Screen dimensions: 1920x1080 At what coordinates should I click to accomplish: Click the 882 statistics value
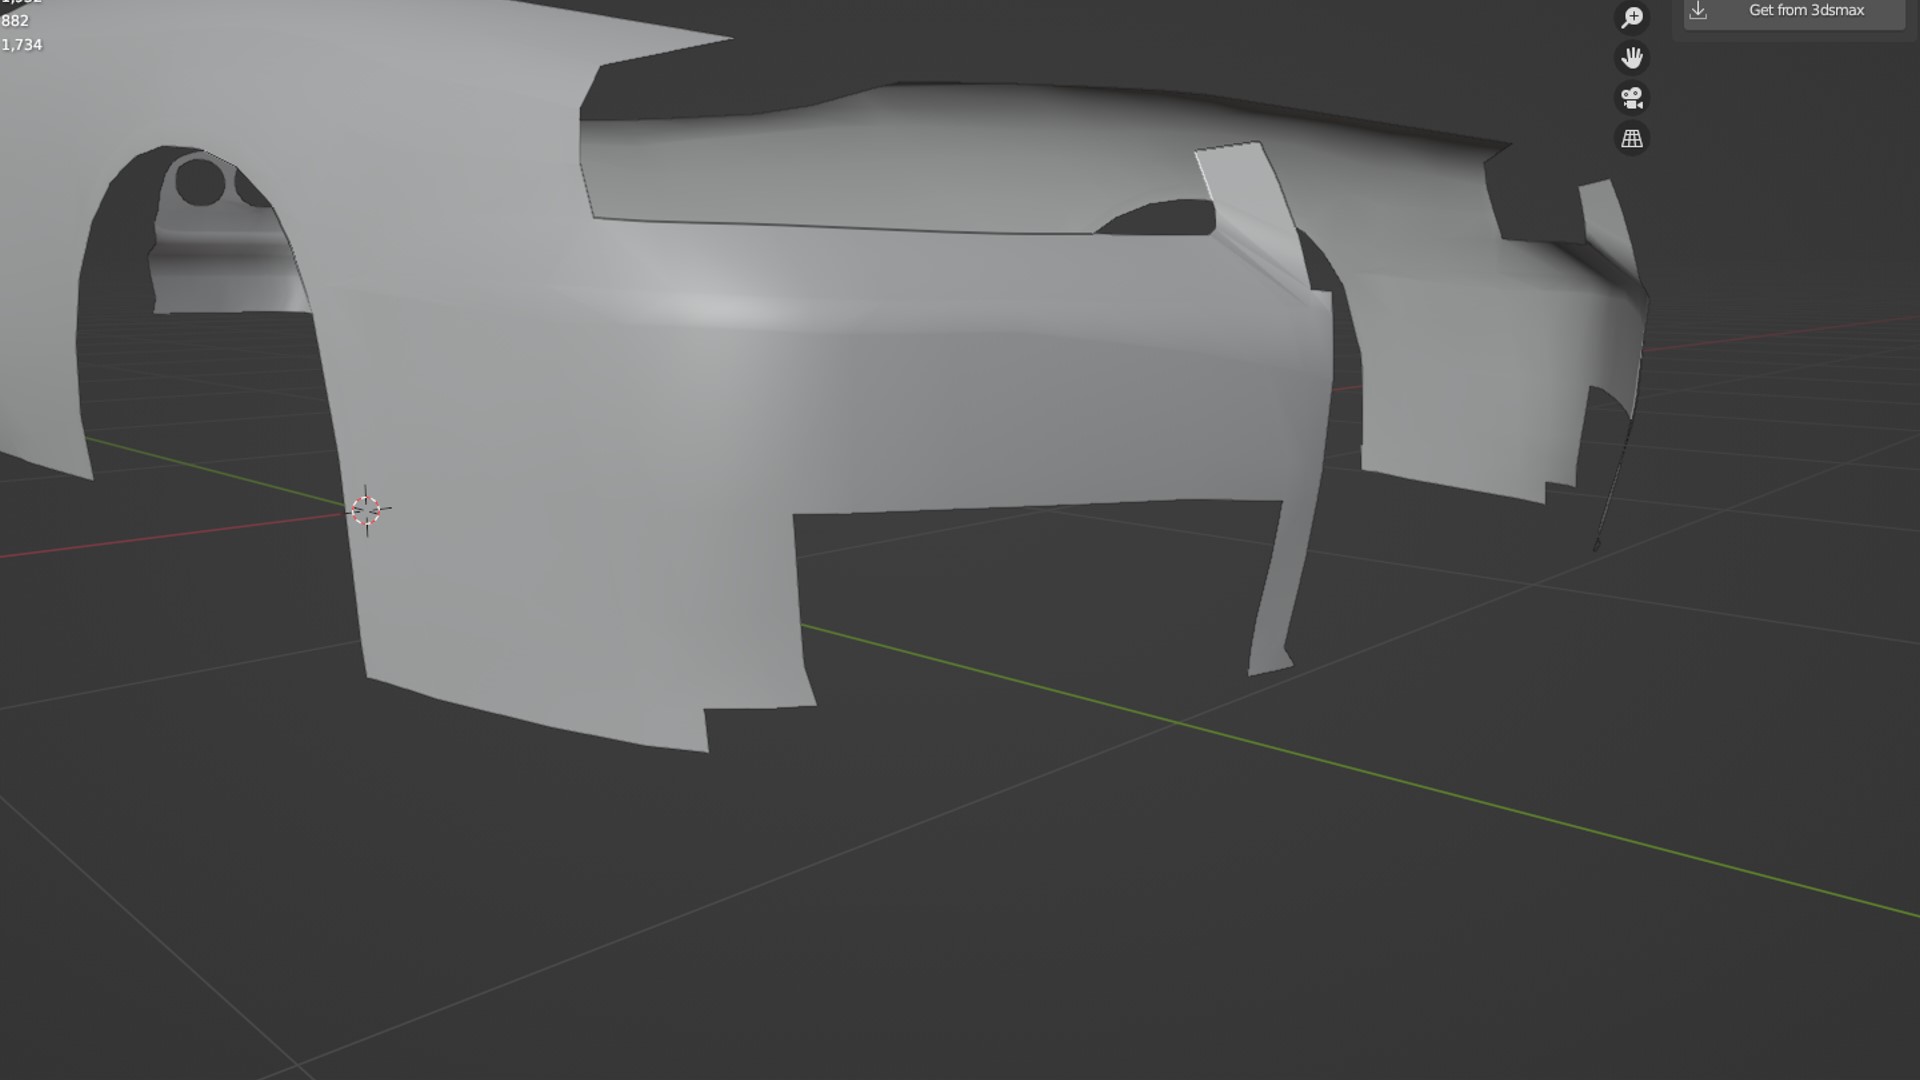[15, 21]
